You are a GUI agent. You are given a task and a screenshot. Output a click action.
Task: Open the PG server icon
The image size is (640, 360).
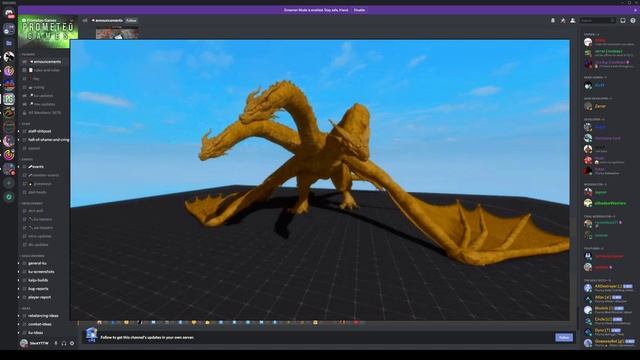[9, 99]
